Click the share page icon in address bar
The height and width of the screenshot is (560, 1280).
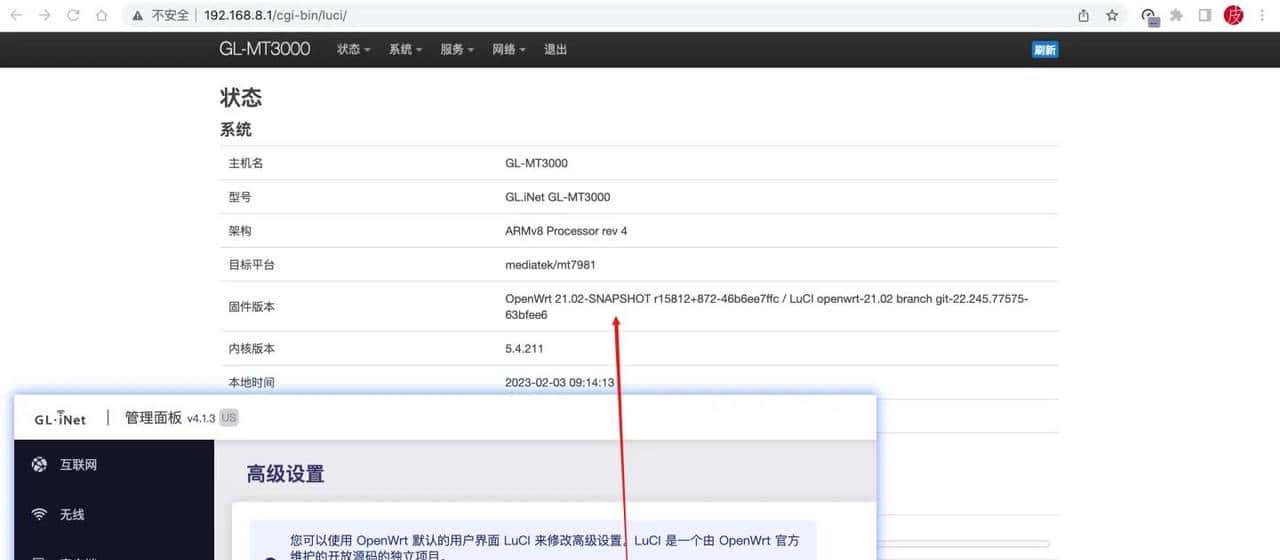pos(1084,16)
